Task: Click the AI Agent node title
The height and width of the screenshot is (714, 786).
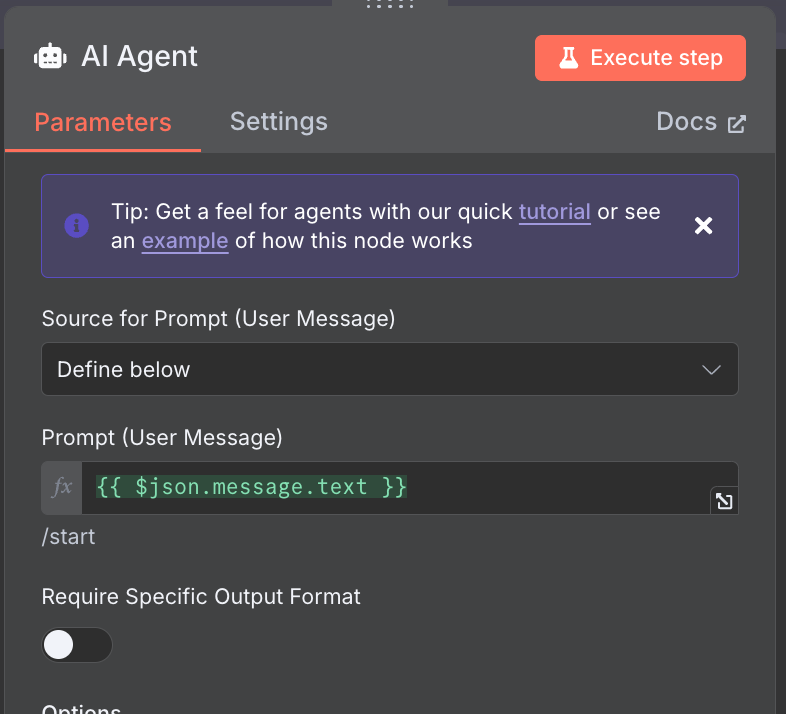Action: click(x=140, y=57)
